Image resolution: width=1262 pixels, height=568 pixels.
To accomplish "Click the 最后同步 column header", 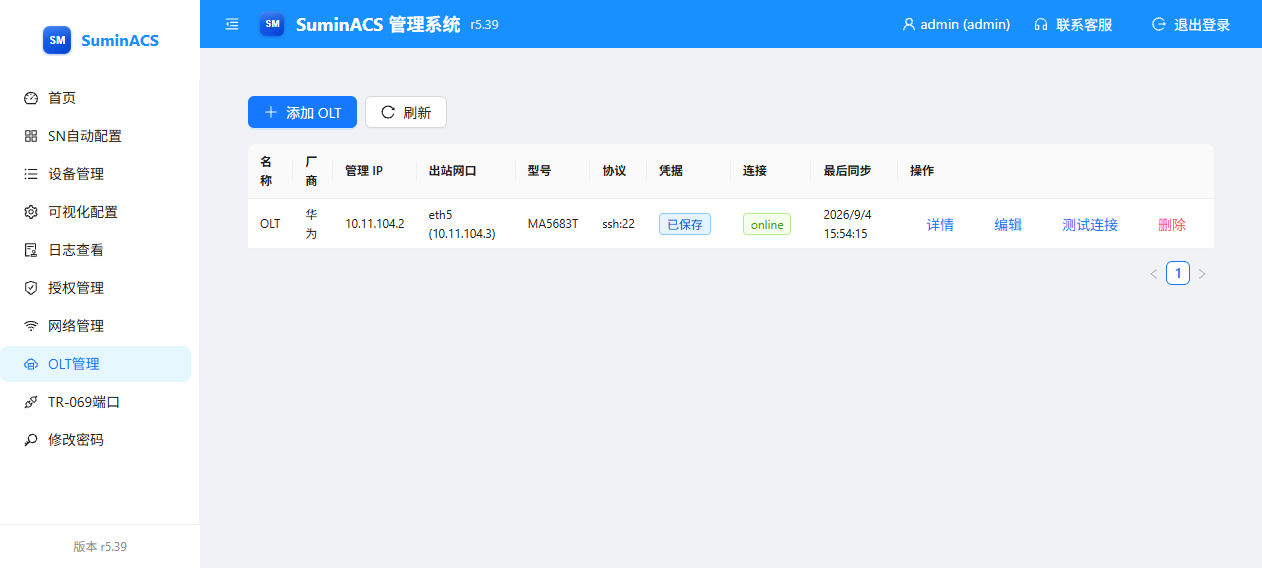I will (x=847, y=171).
